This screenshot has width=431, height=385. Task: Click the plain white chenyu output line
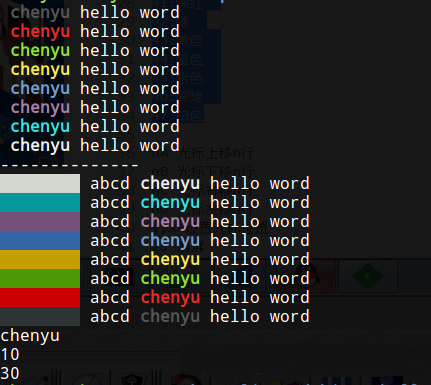[x=30, y=336]
